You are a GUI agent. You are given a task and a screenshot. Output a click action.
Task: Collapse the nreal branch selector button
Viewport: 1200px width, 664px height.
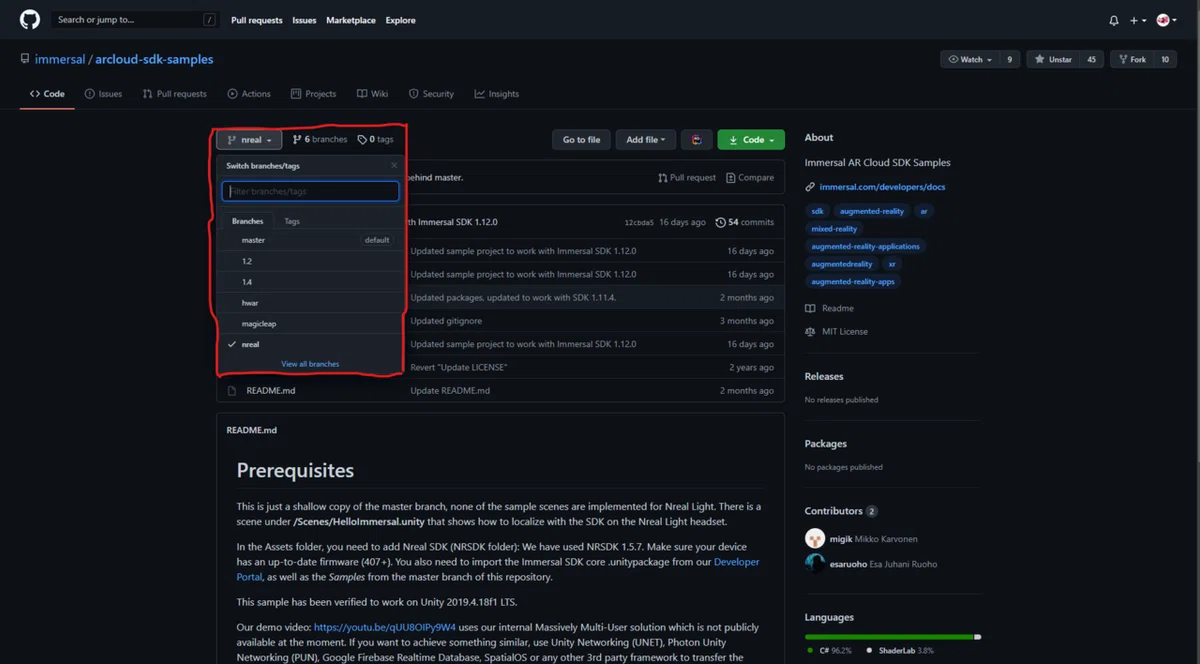[249, 140]
